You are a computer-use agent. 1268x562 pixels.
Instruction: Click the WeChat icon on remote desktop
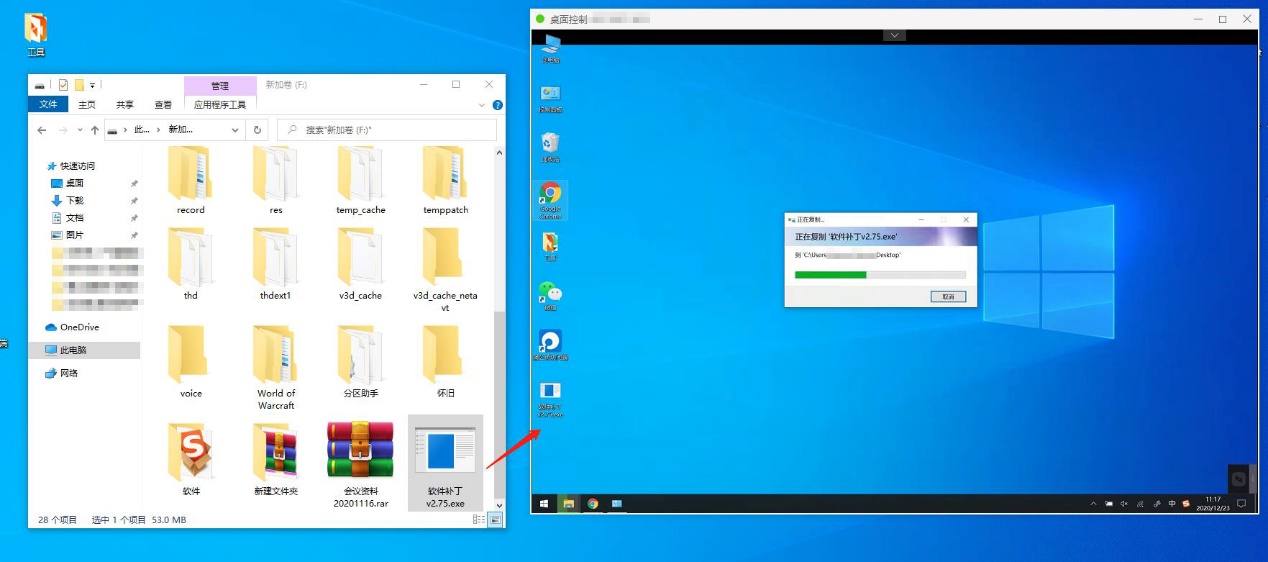[550, 296]
